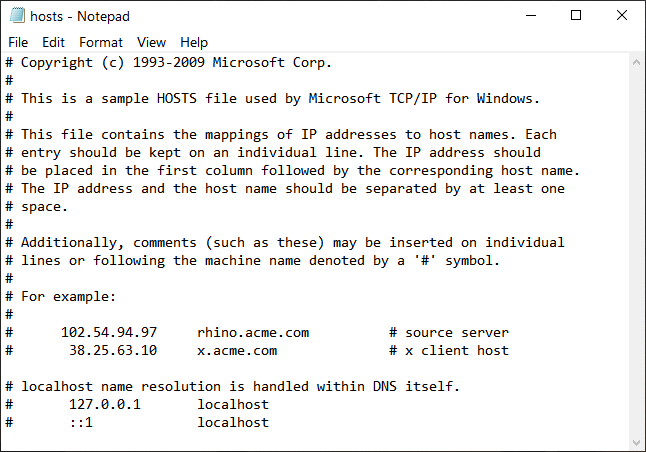Place cursor on 127.0.0.1 address
646x452 pixels.
[105, 404]
